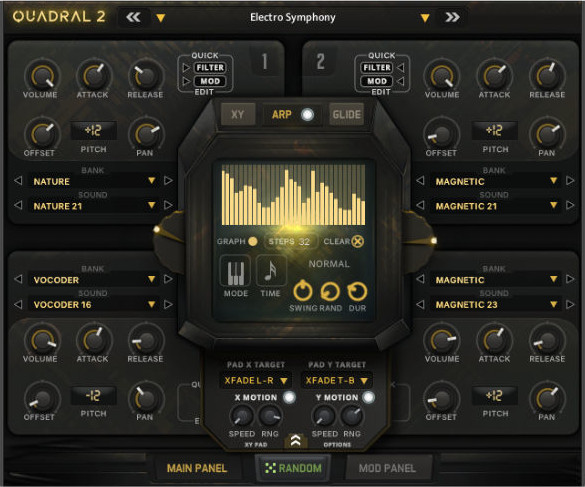Open the VOCODER bank dropdown
Image resolution: width=585 pixels, height=487 pixels.
93,280
